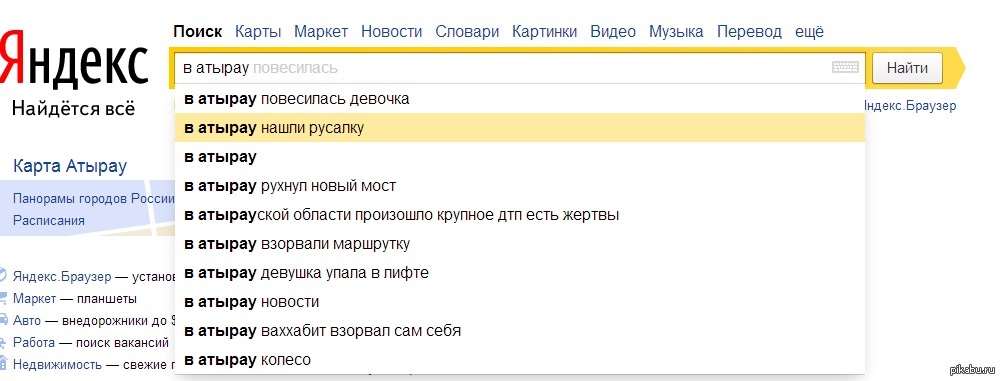The image size is (1000, 381).
Task: Pick suggestion 'в атырау новости'
Action: pyautogui.click(x=520, y=301)
